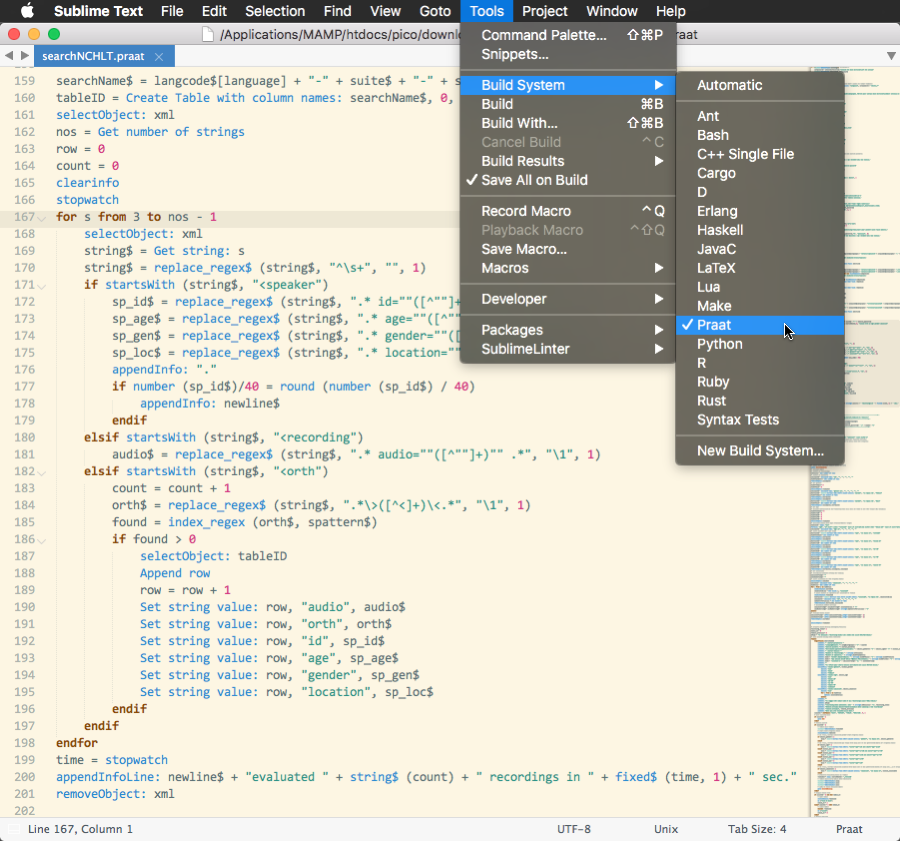The height and width of the screenshot is (841, 900).
Task: Start Record Macro
Action: point(568,211)
